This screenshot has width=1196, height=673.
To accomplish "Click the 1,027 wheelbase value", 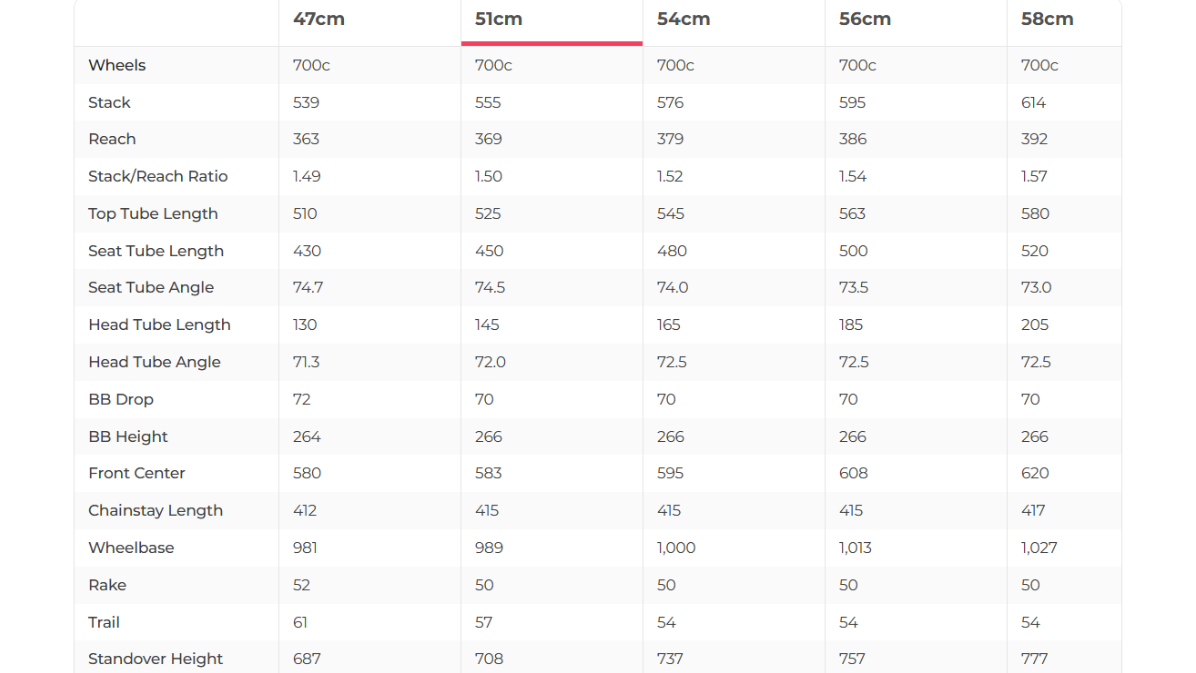I will (x=1039, y=548).
